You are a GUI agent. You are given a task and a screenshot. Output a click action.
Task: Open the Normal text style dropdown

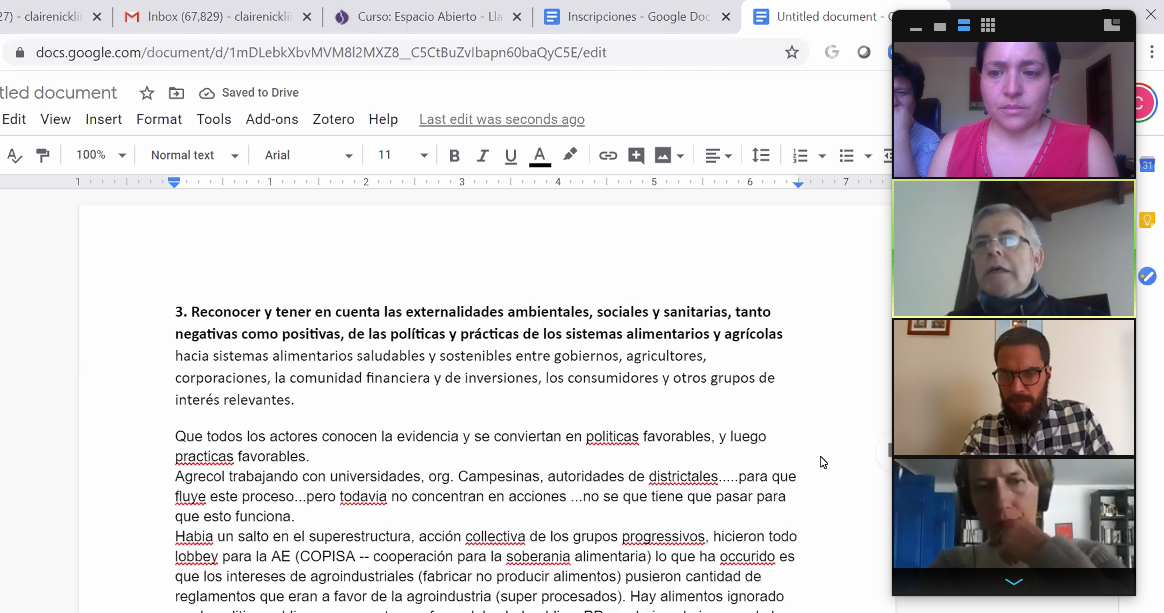pyautogui.click(x=194, y=155)
